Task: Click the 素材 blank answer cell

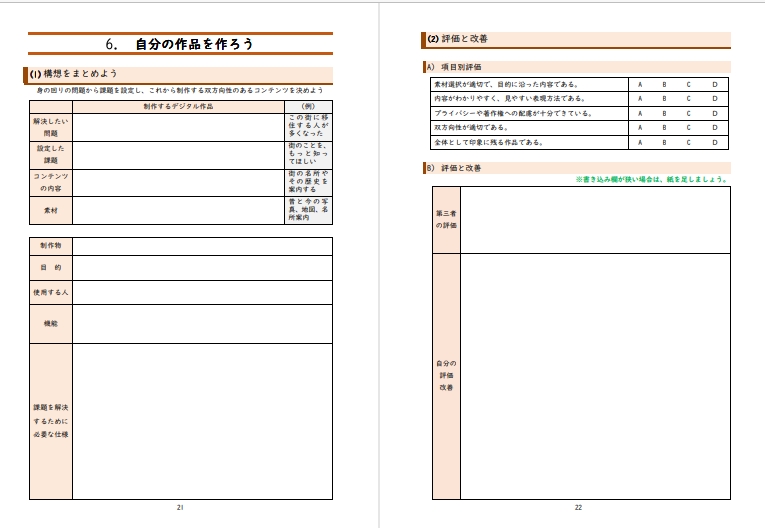Action: point(179,210)
